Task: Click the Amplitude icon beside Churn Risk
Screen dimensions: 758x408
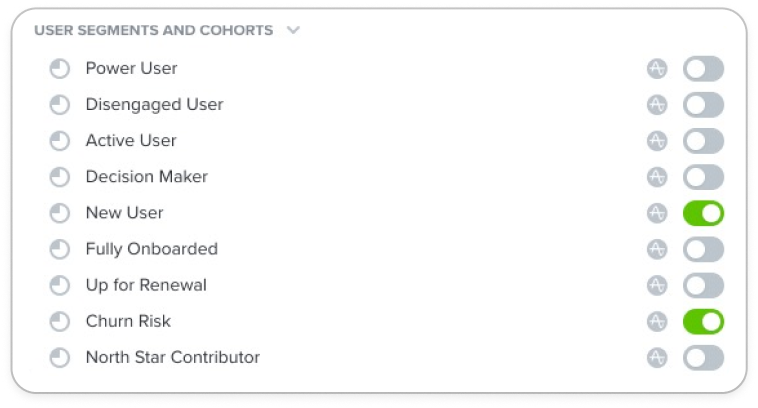Action: 657,321
